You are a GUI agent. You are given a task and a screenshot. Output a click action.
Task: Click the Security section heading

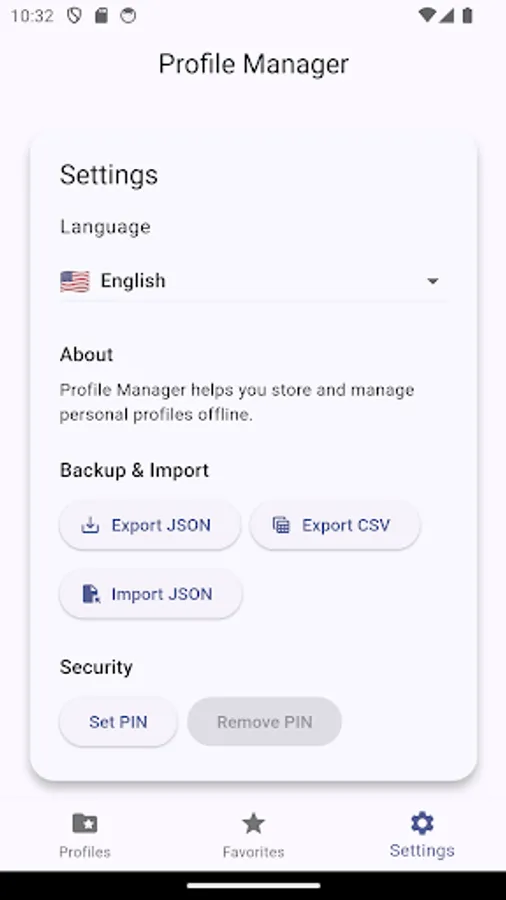point(96,667)
